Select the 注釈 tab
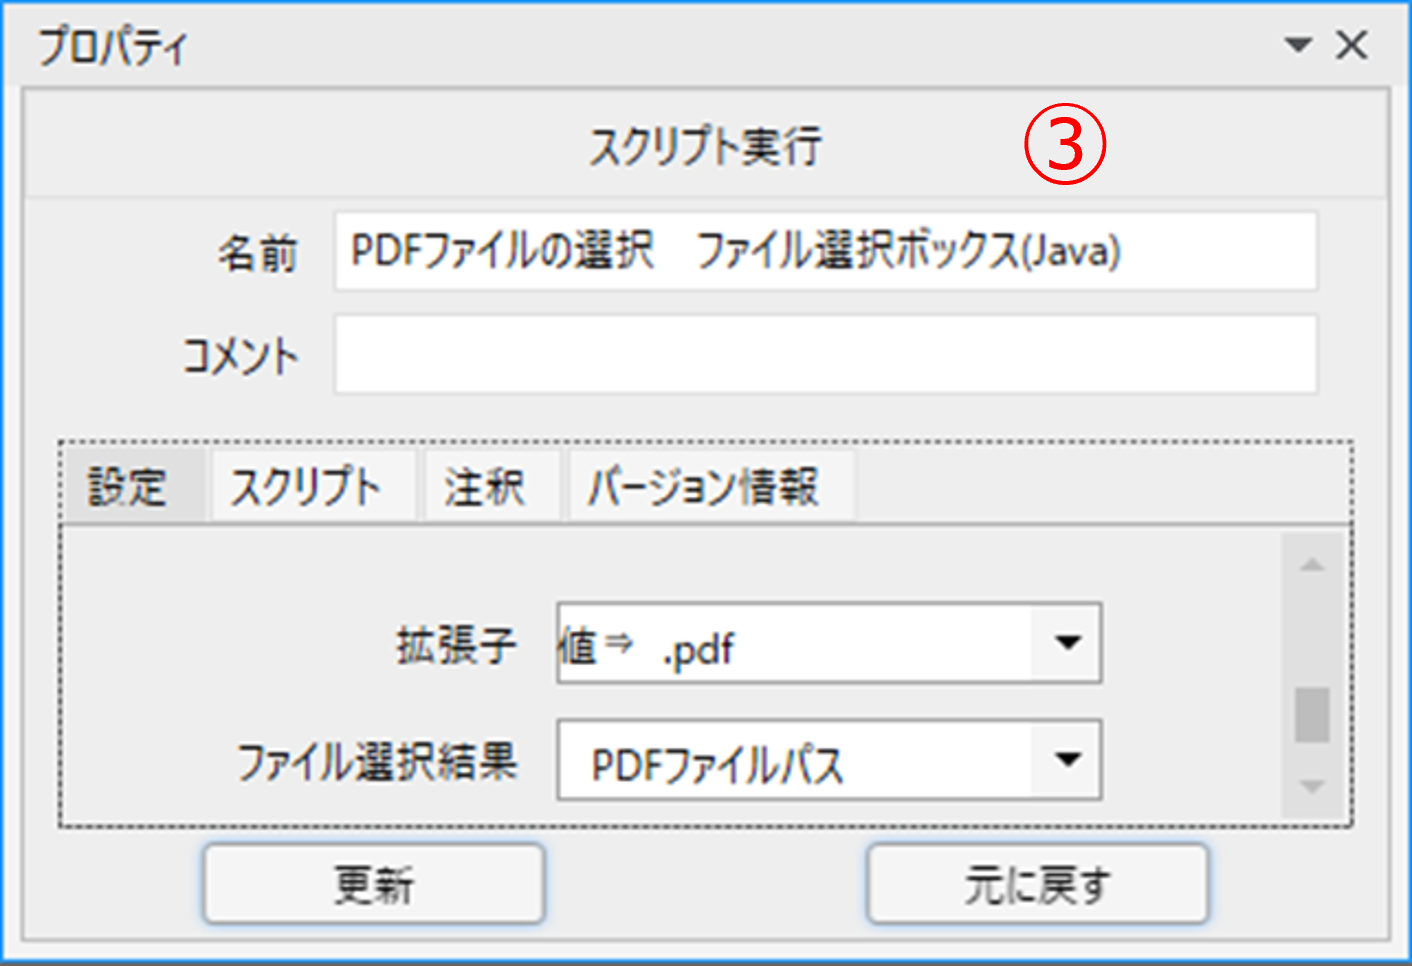This screenshot has width=1412, height=966. tap(485, 487)
